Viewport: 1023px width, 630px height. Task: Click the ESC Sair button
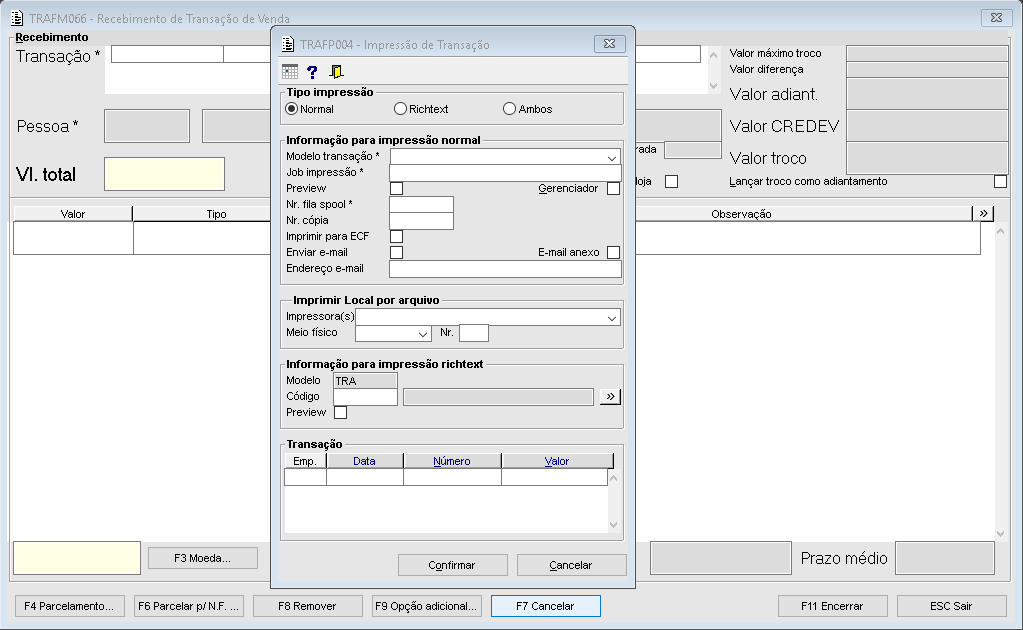951,606
